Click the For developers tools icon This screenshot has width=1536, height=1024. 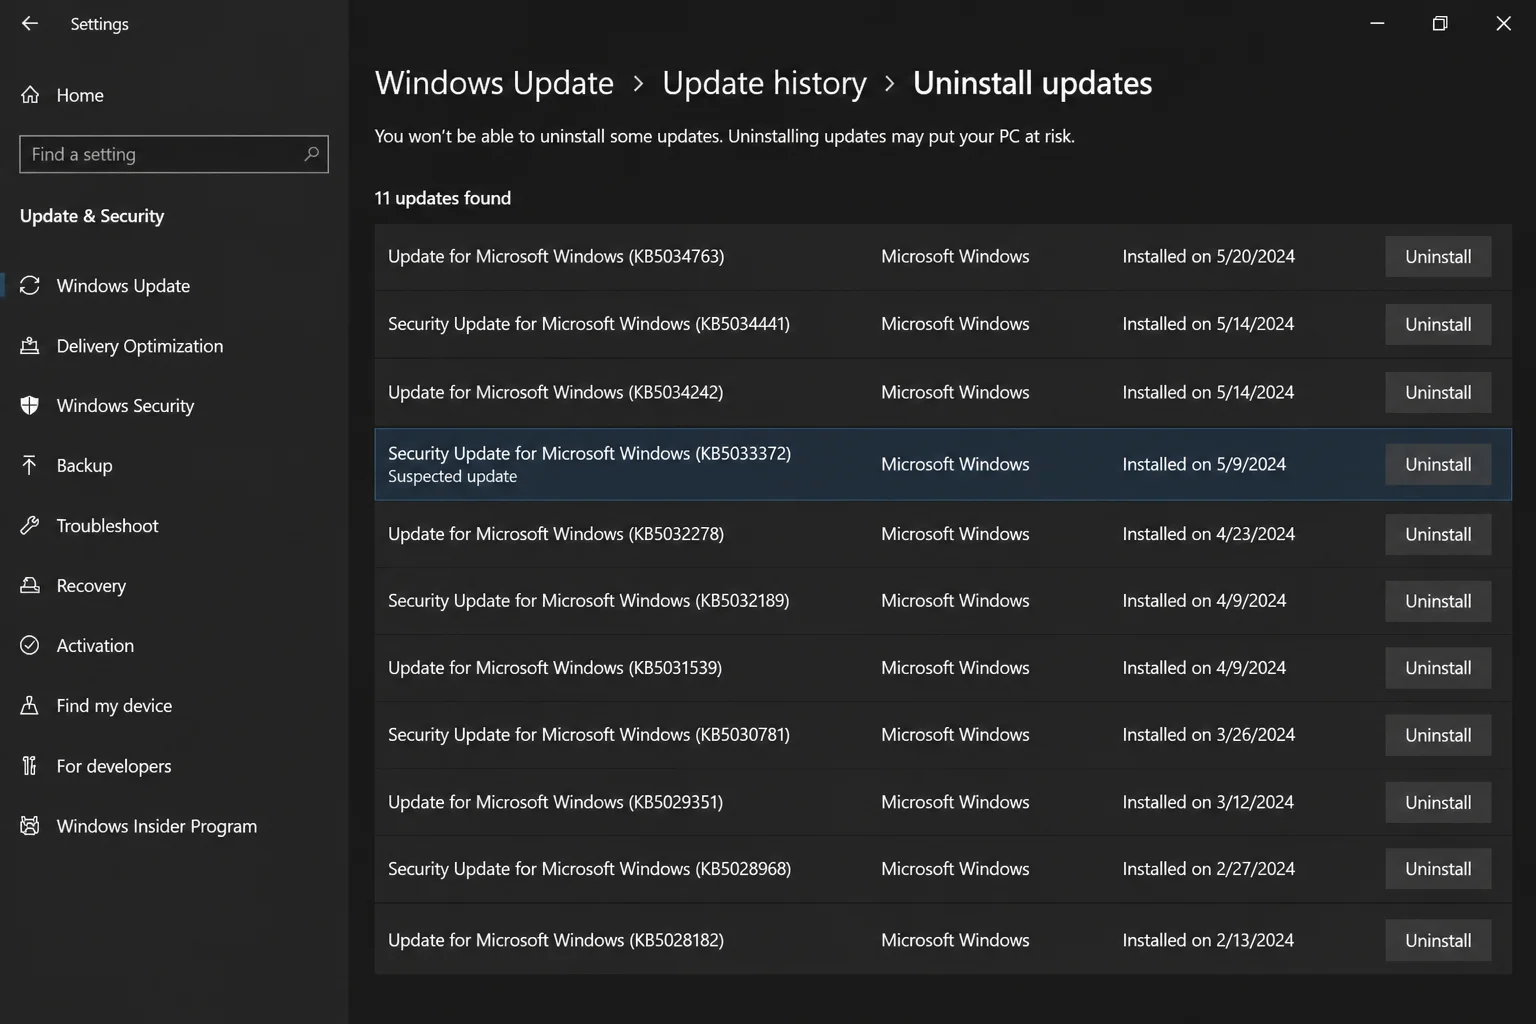30,766
